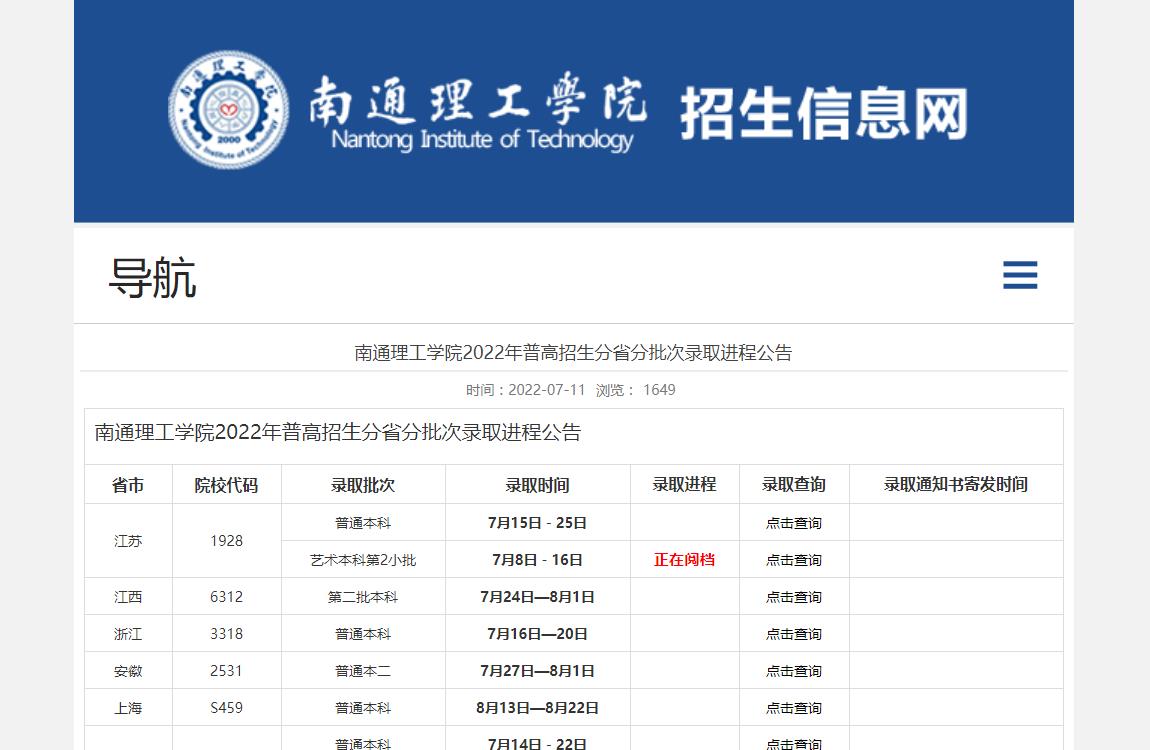Click the 录取通知书寄发时间 column header
The image size is (1150, 750).
(x=956, y=485)
